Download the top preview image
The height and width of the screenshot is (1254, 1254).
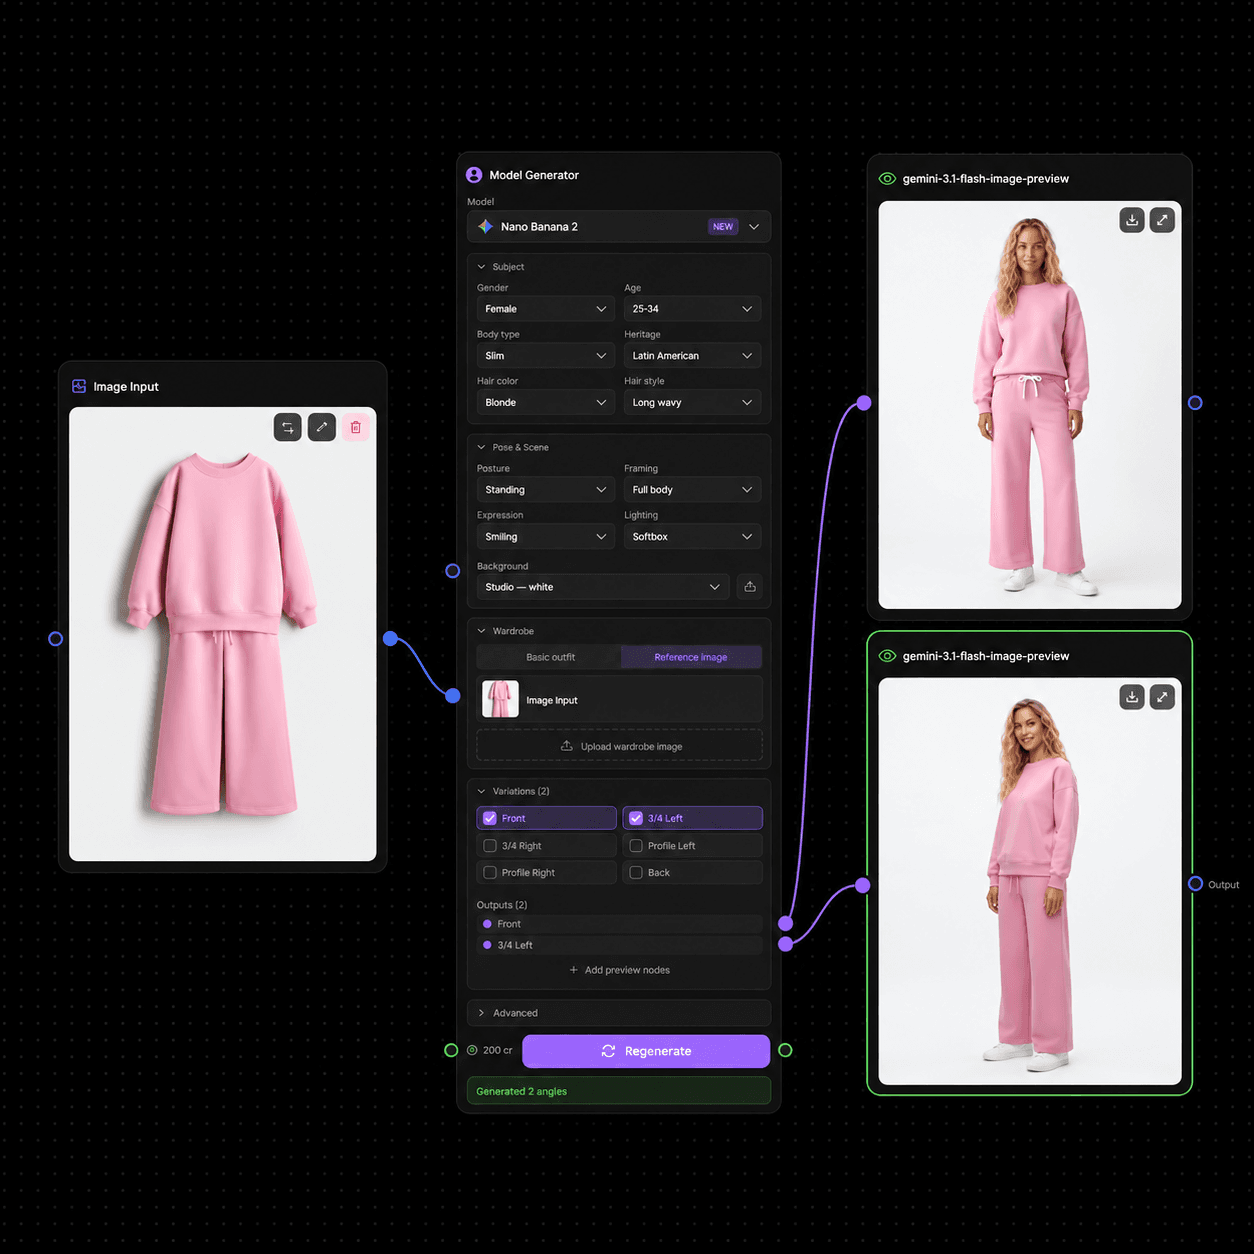point(1132,220)
